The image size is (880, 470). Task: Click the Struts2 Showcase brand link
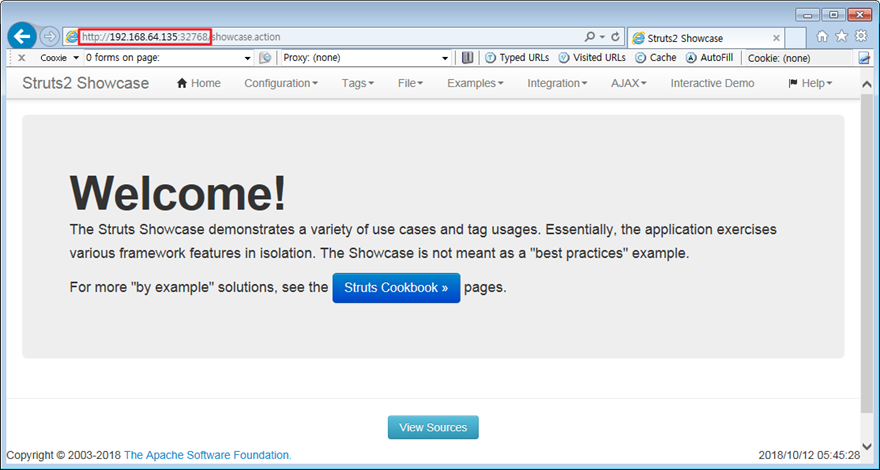(x=85, y=83)
